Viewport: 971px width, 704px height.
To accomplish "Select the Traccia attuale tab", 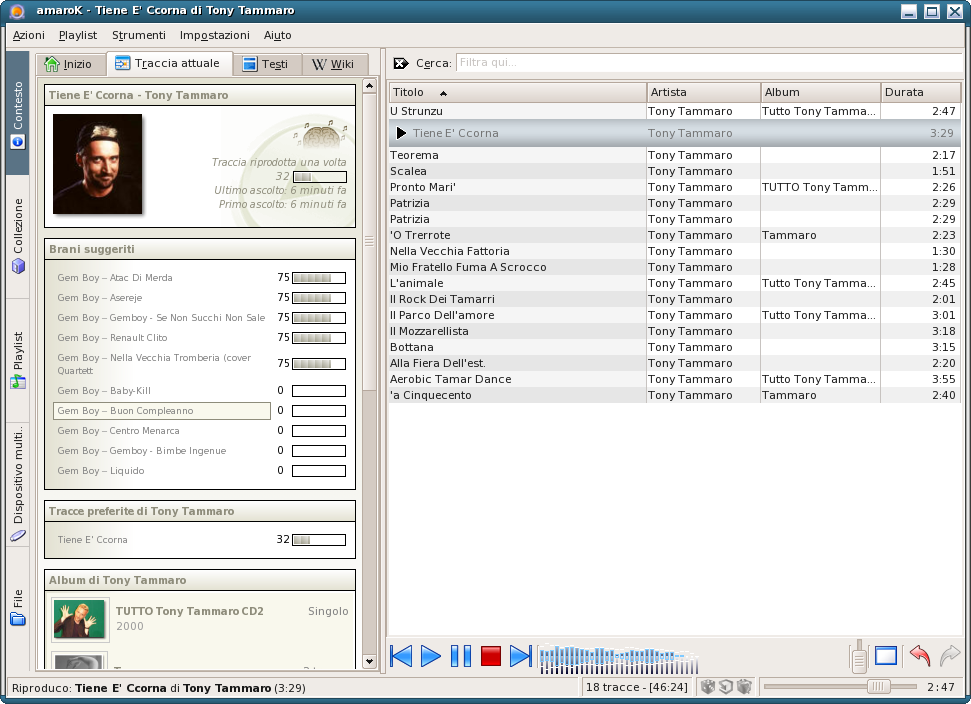I will click(169, 63).
